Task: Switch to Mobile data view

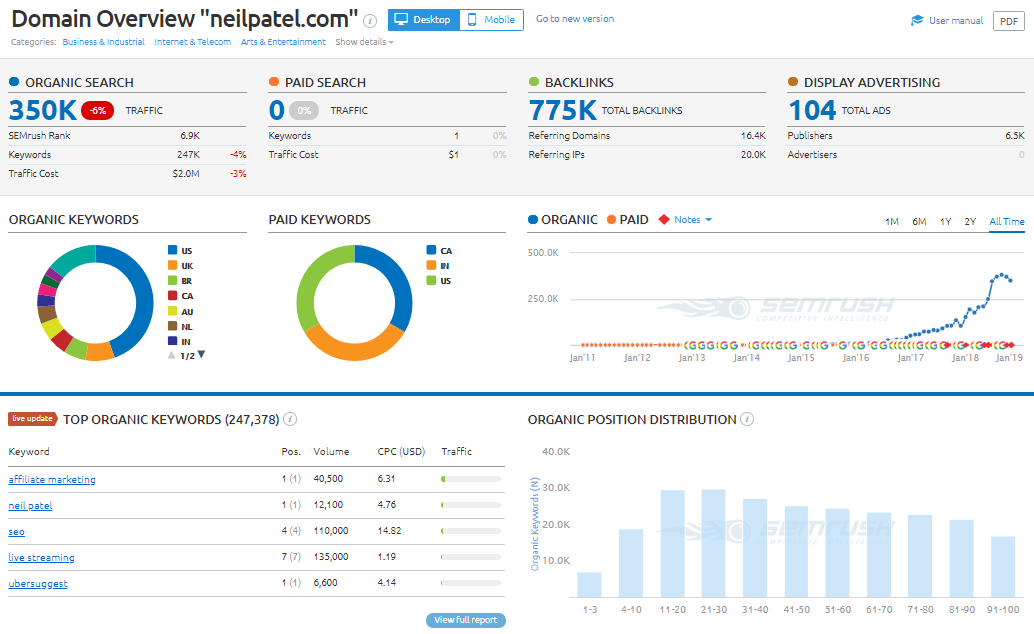Action: pos(491,20)
